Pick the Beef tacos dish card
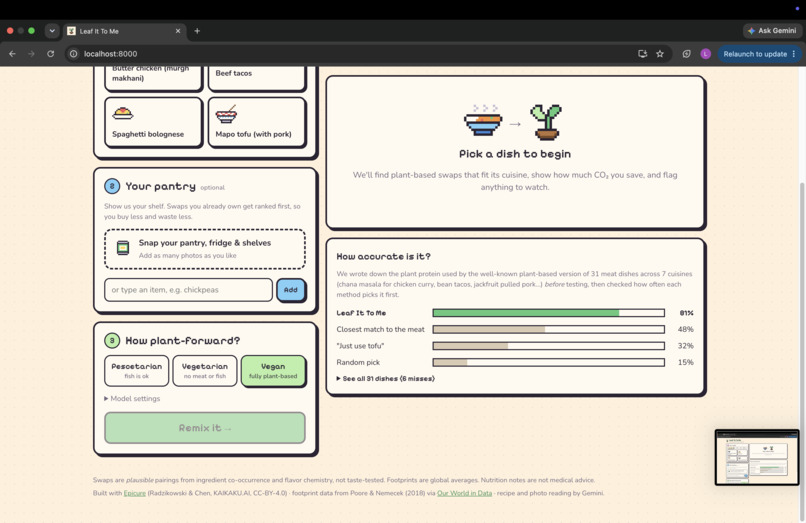 257,78
